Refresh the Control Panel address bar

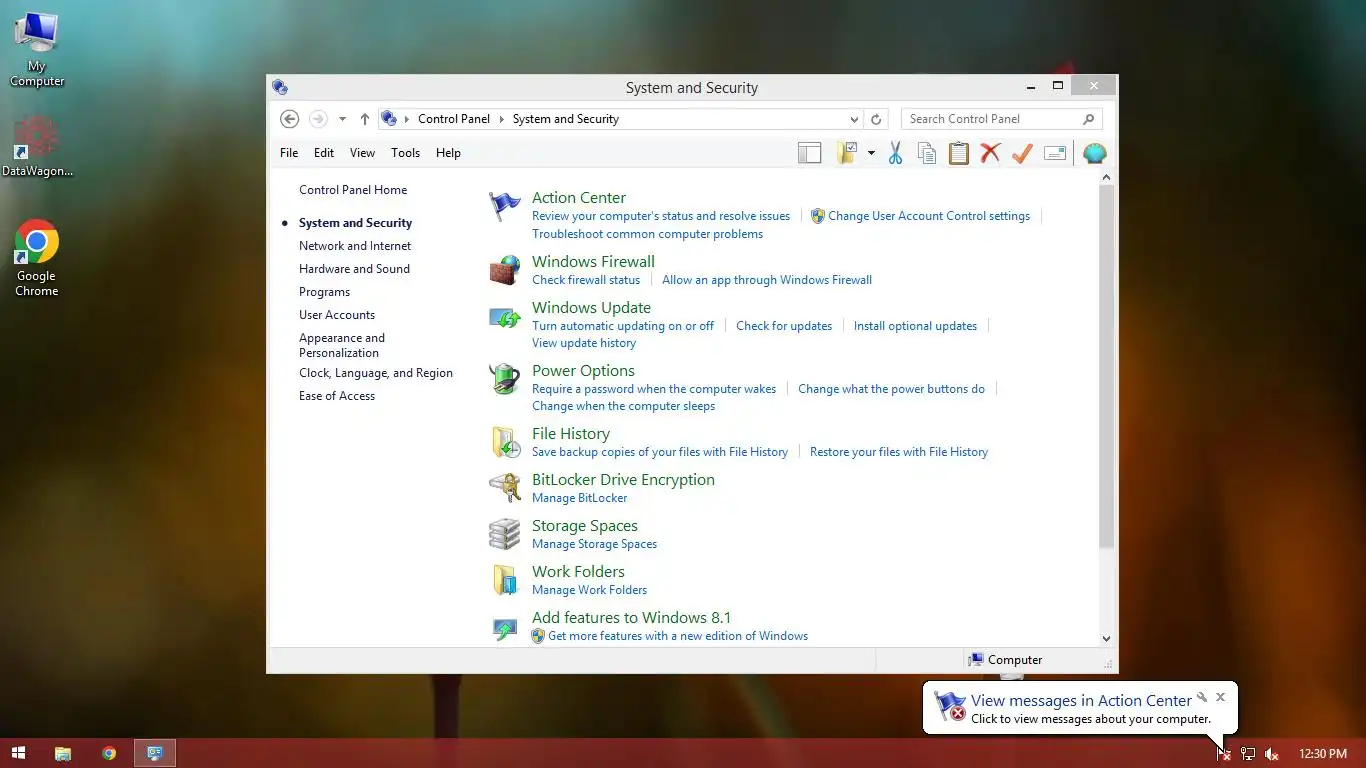[x=876, y=119]
